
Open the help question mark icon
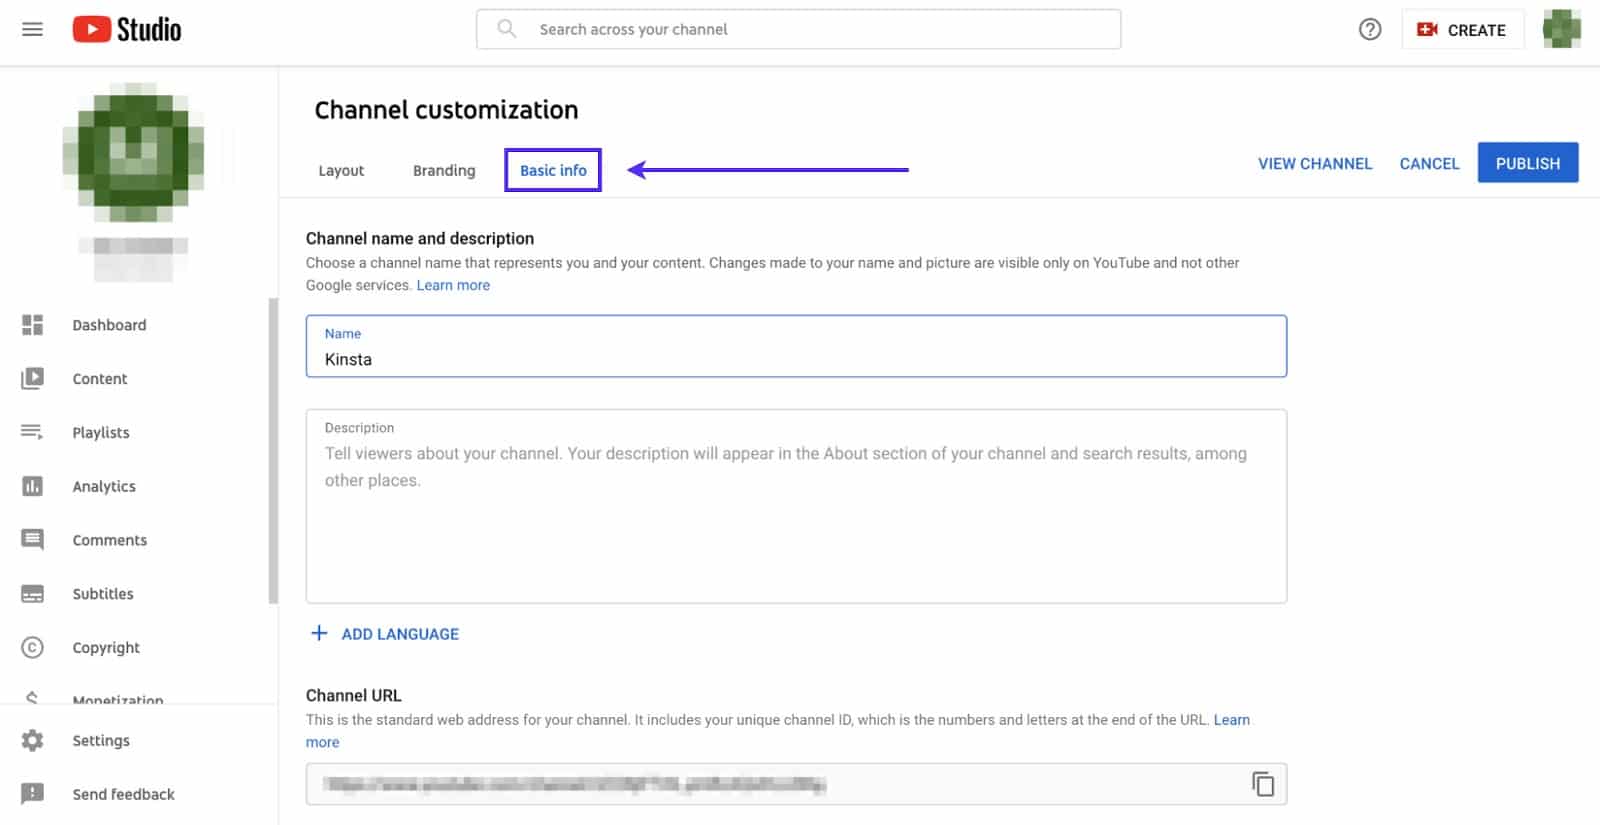[x=1369, y=30]
